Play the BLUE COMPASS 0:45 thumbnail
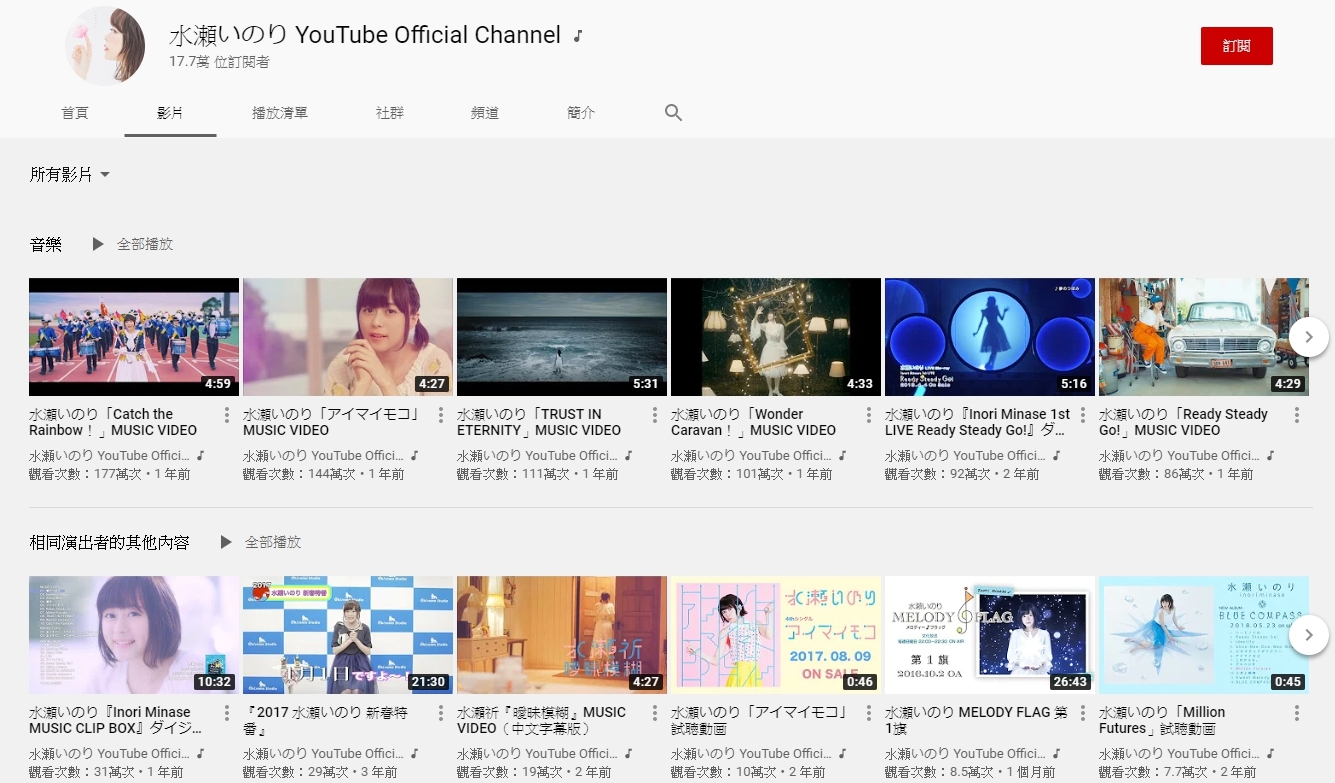Screen dimensions: 1335x783 tap(1204, 635)
